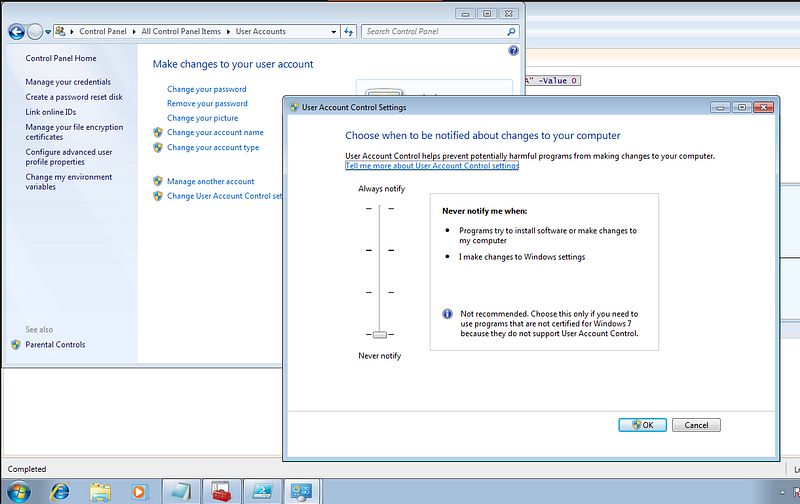Set UAC slider to Always notify tick
This screenshot has height=504, width=800.
[380, 209]
